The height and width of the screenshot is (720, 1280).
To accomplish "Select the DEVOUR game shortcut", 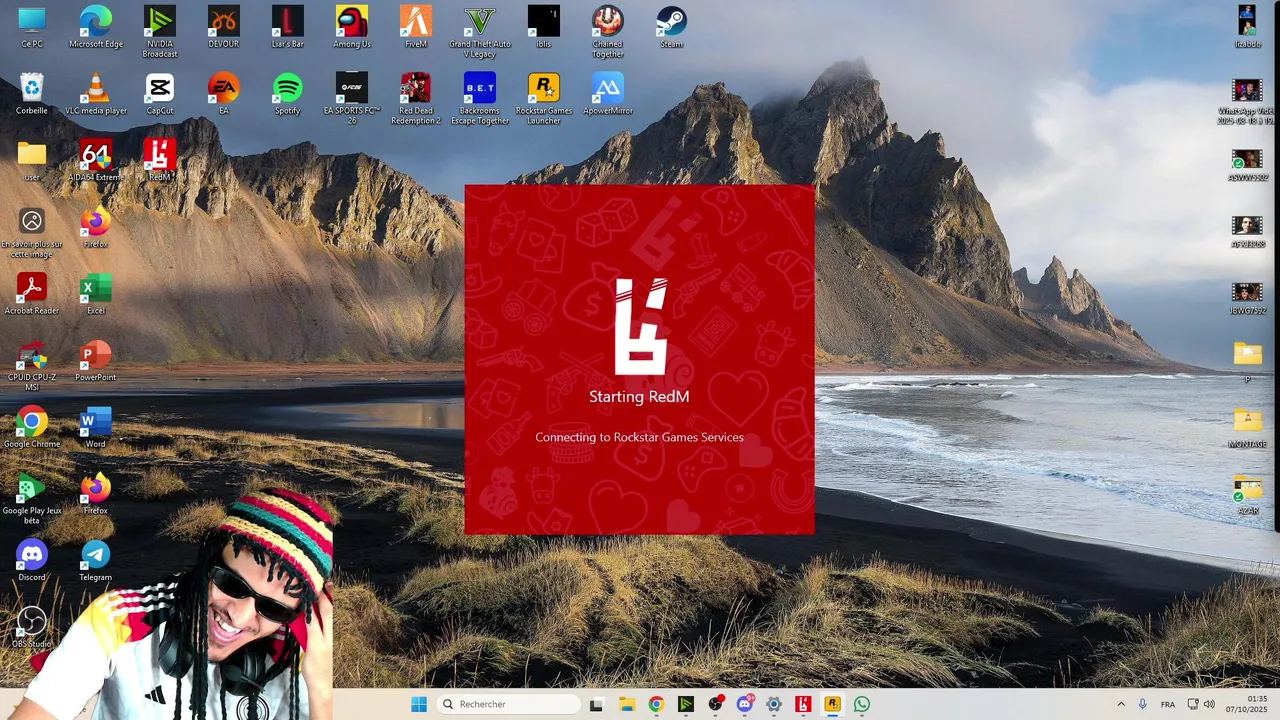I will click(224, 27).
